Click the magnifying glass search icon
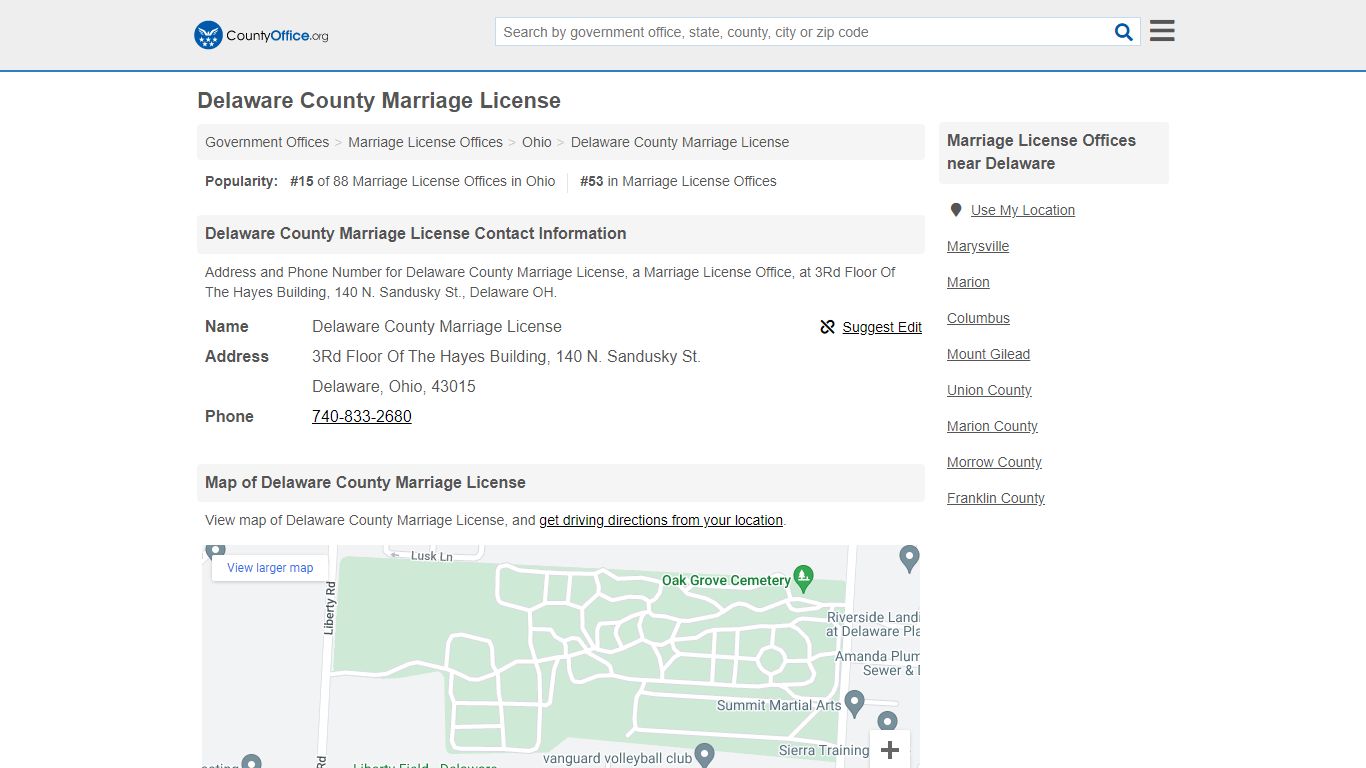 [x=1124, y=32]
